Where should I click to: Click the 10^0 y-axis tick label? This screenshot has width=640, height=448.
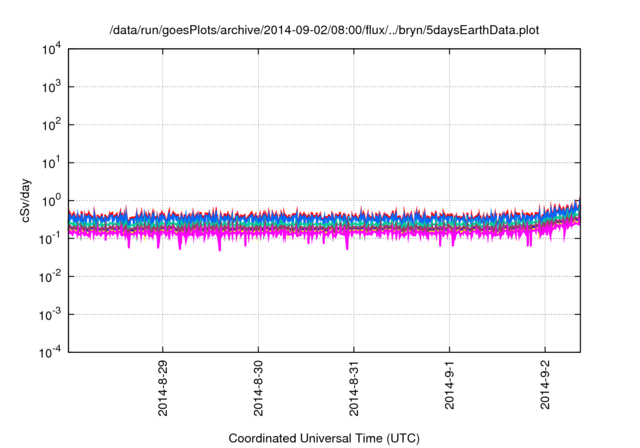(x=51, y=201)
